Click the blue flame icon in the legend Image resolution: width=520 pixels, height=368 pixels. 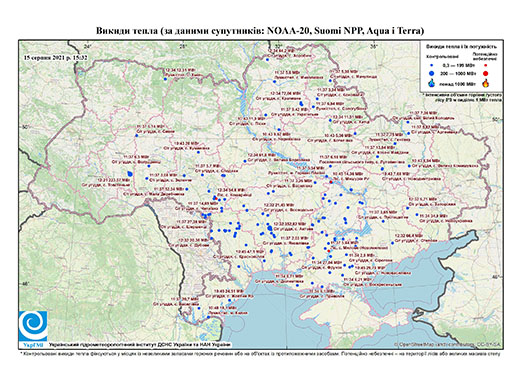432,83
